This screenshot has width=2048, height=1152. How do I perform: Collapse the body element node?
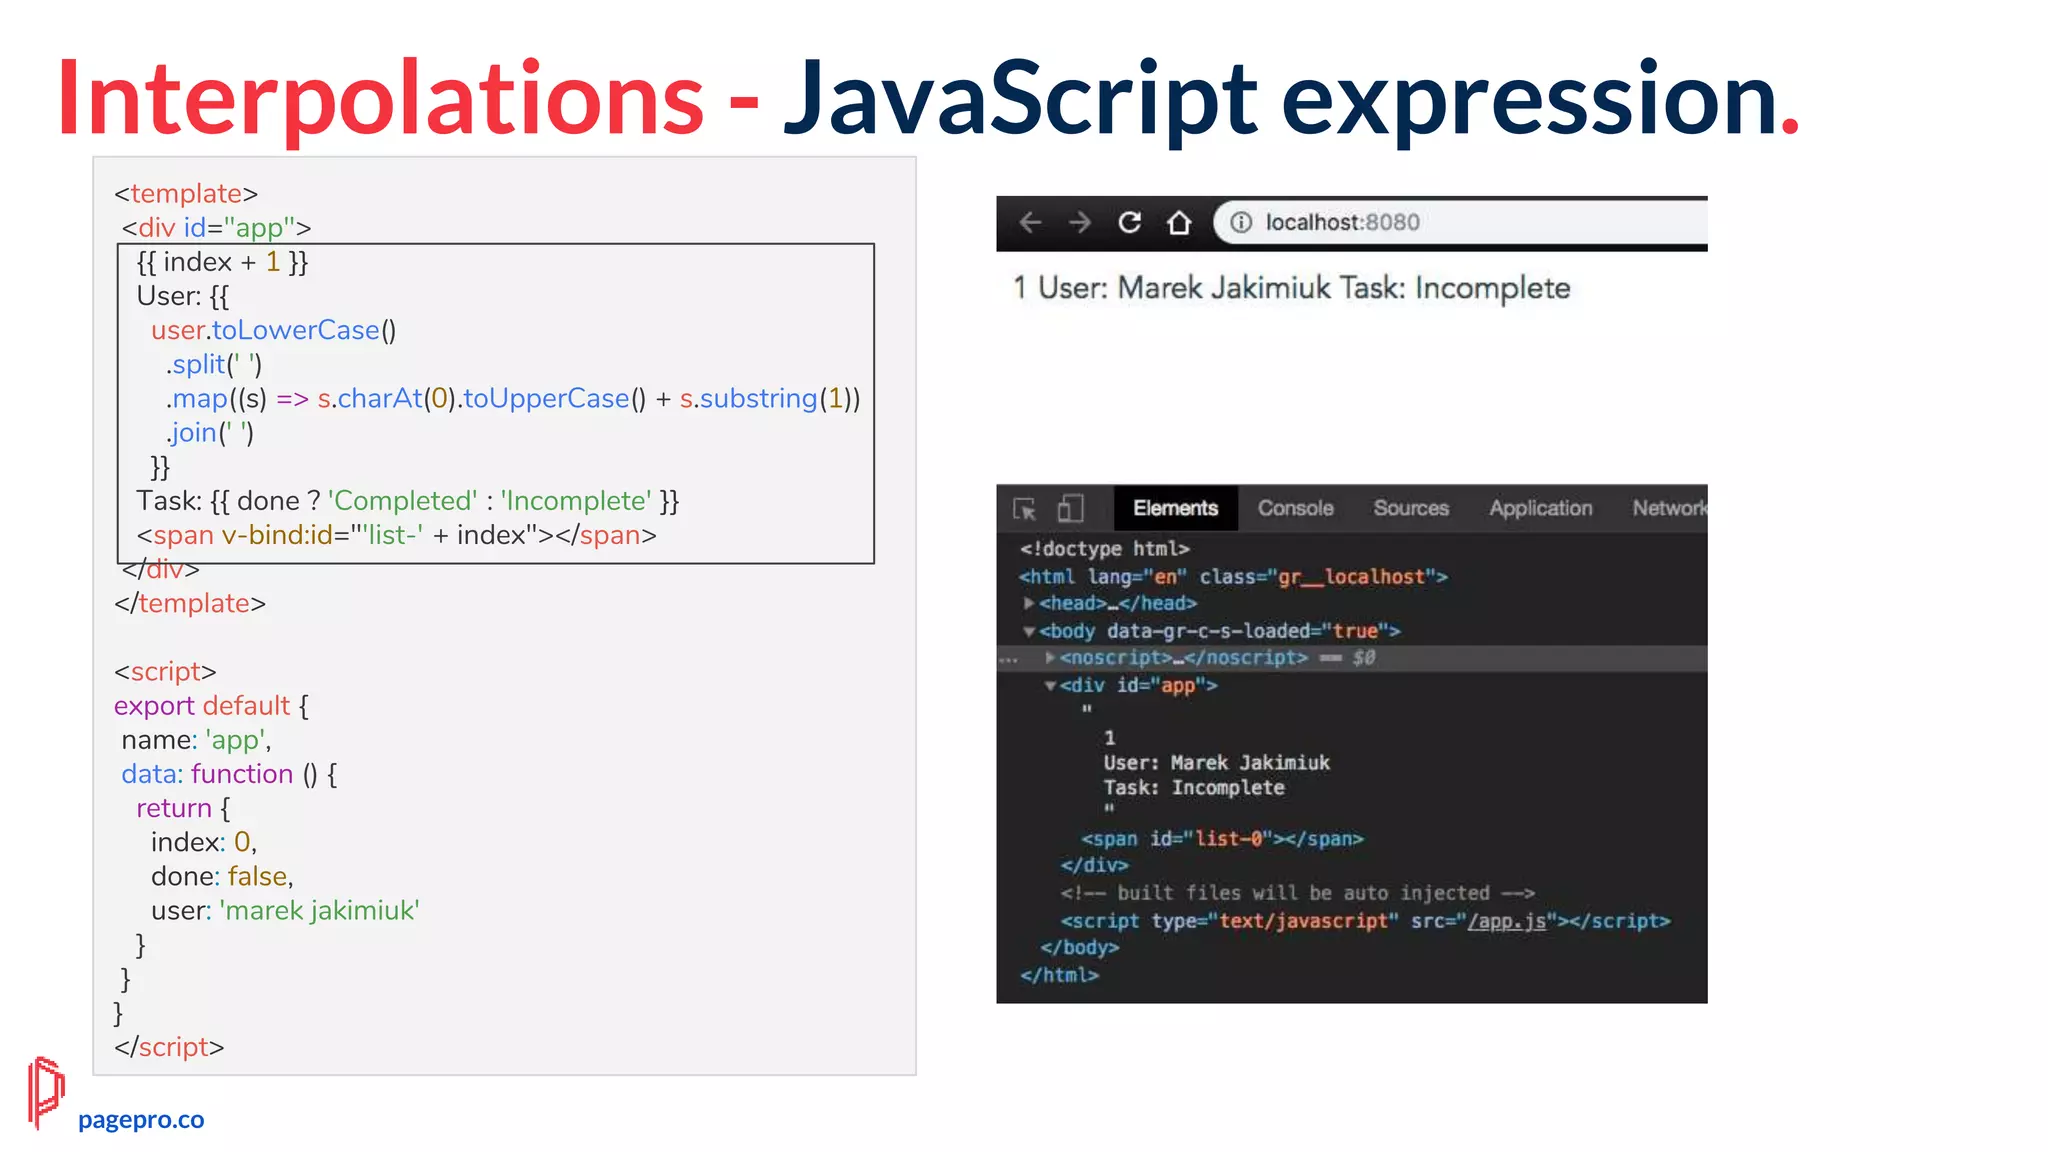[x=1028, y=631]
